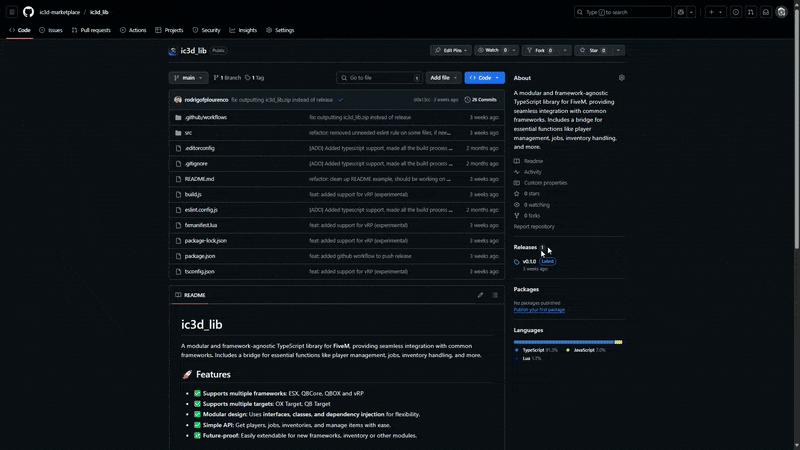Click the Watch button for notifications
The width and height of the screenshot is (800, 450).
pyautogui.click(x=490, y=50)
